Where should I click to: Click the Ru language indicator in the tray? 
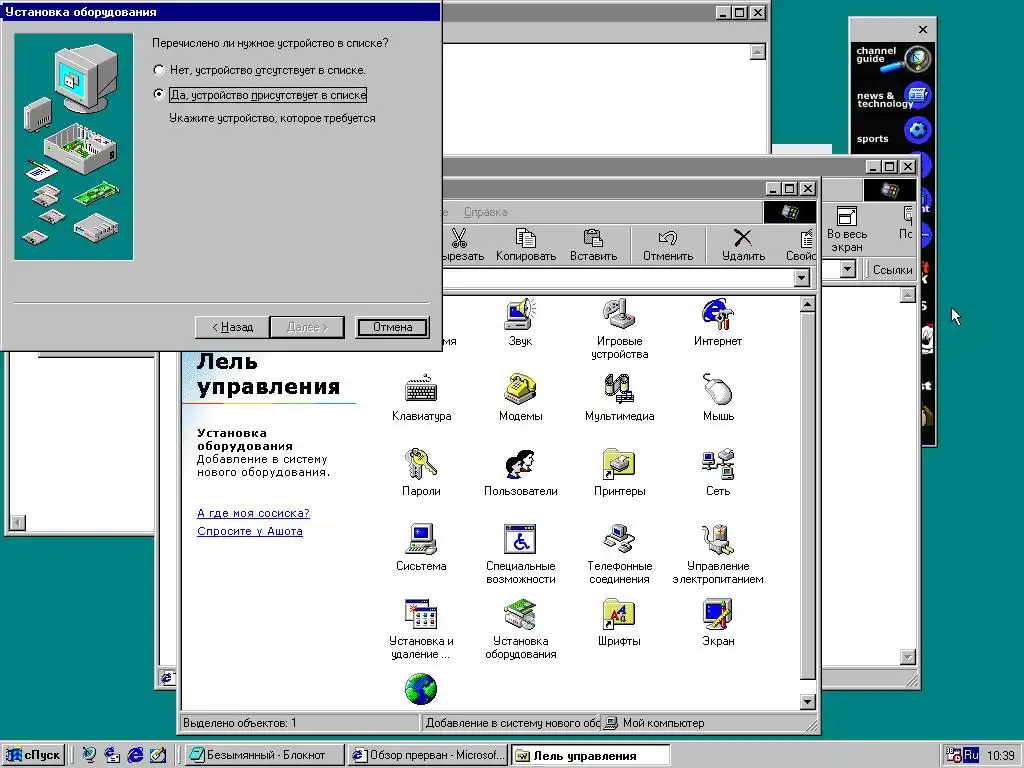pos(971,755)
